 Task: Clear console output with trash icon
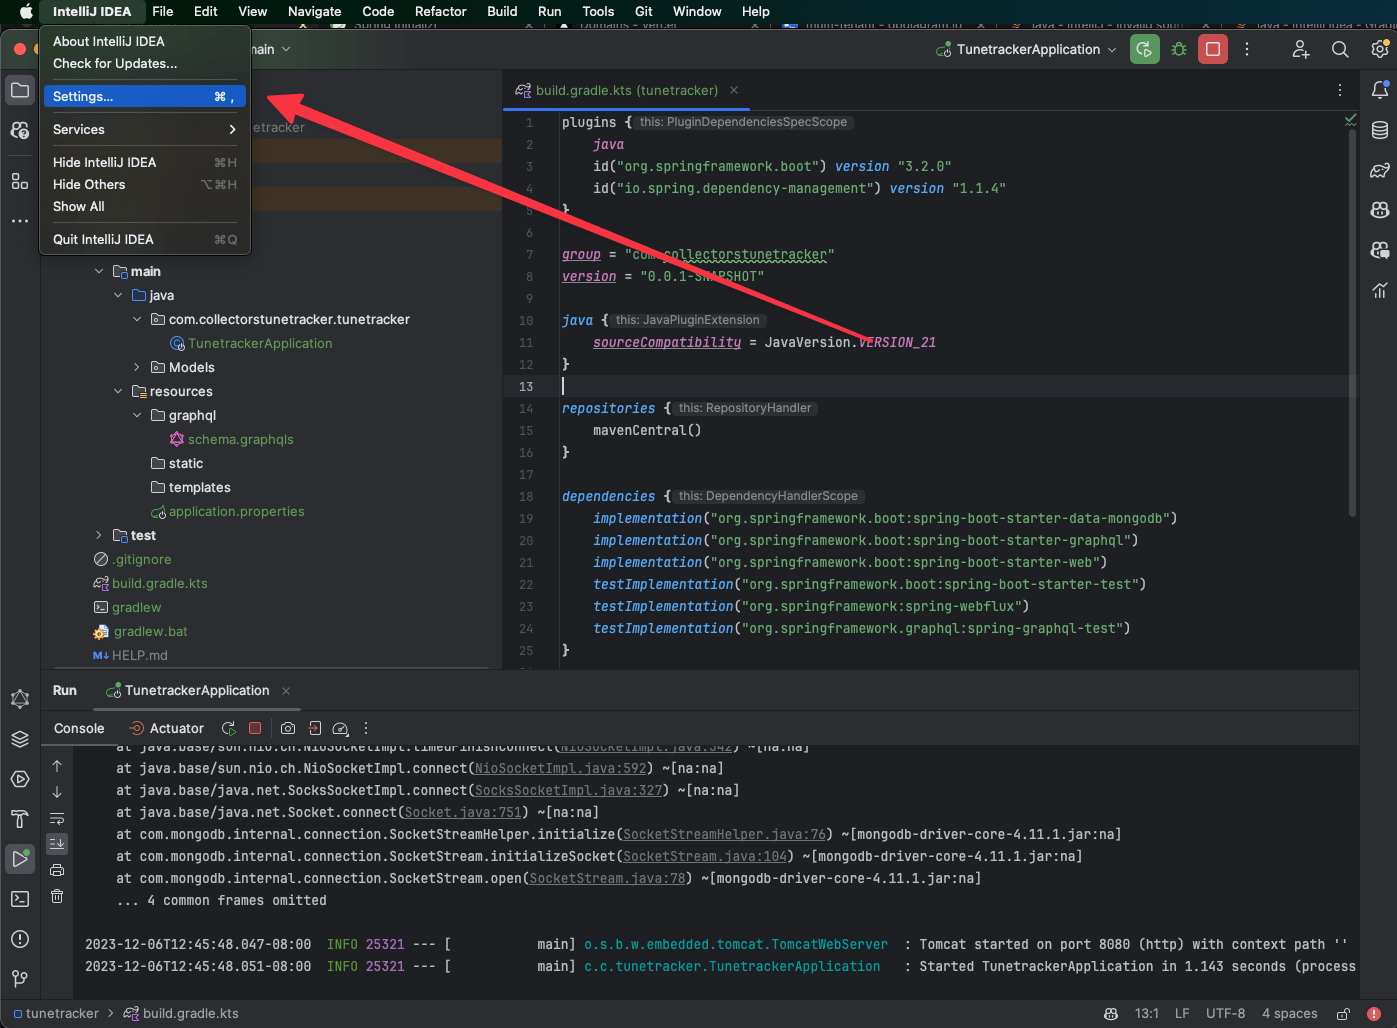57,896
